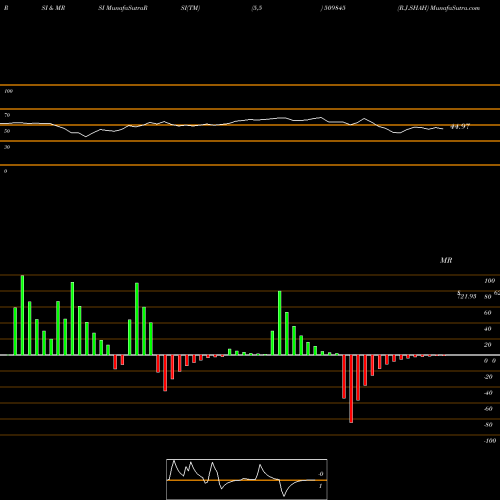Image resolution: width=500 pixels, height=500 pixels.
Task: Open the mini overview chart thumbnail
Action: click(x=247, y=479)
